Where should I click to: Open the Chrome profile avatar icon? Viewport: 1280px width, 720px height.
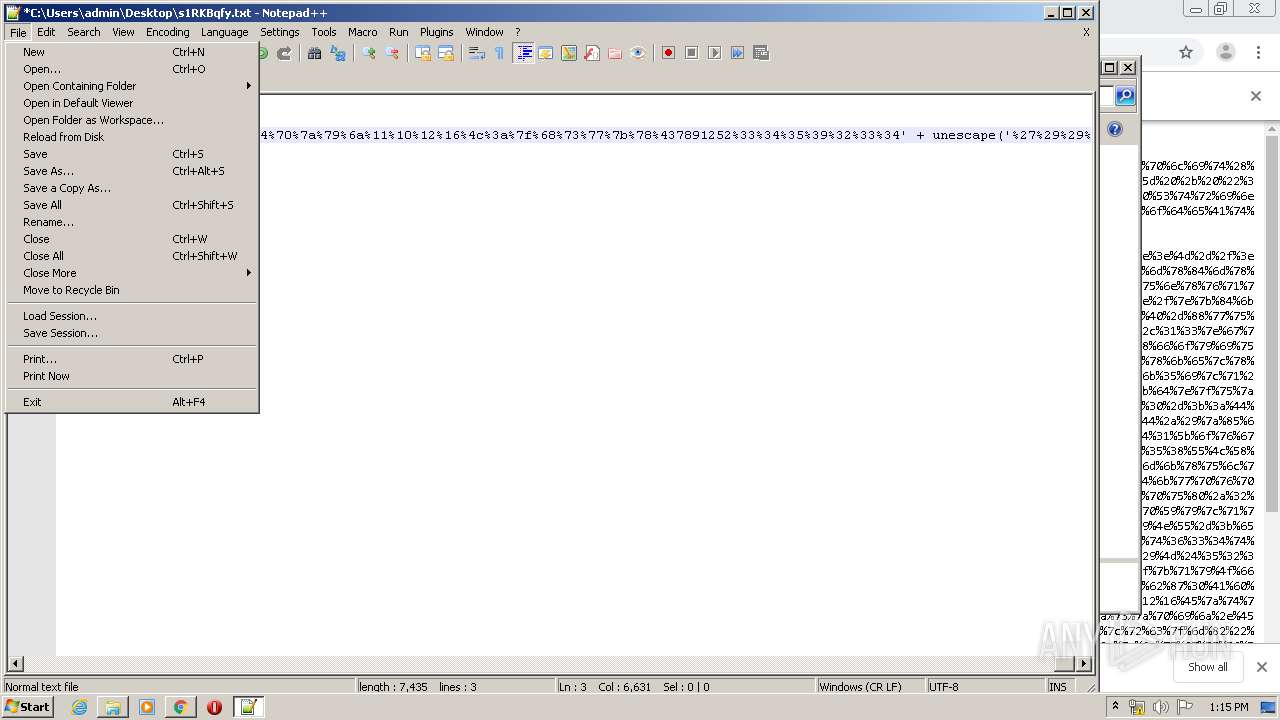(x=1226, y=53)
